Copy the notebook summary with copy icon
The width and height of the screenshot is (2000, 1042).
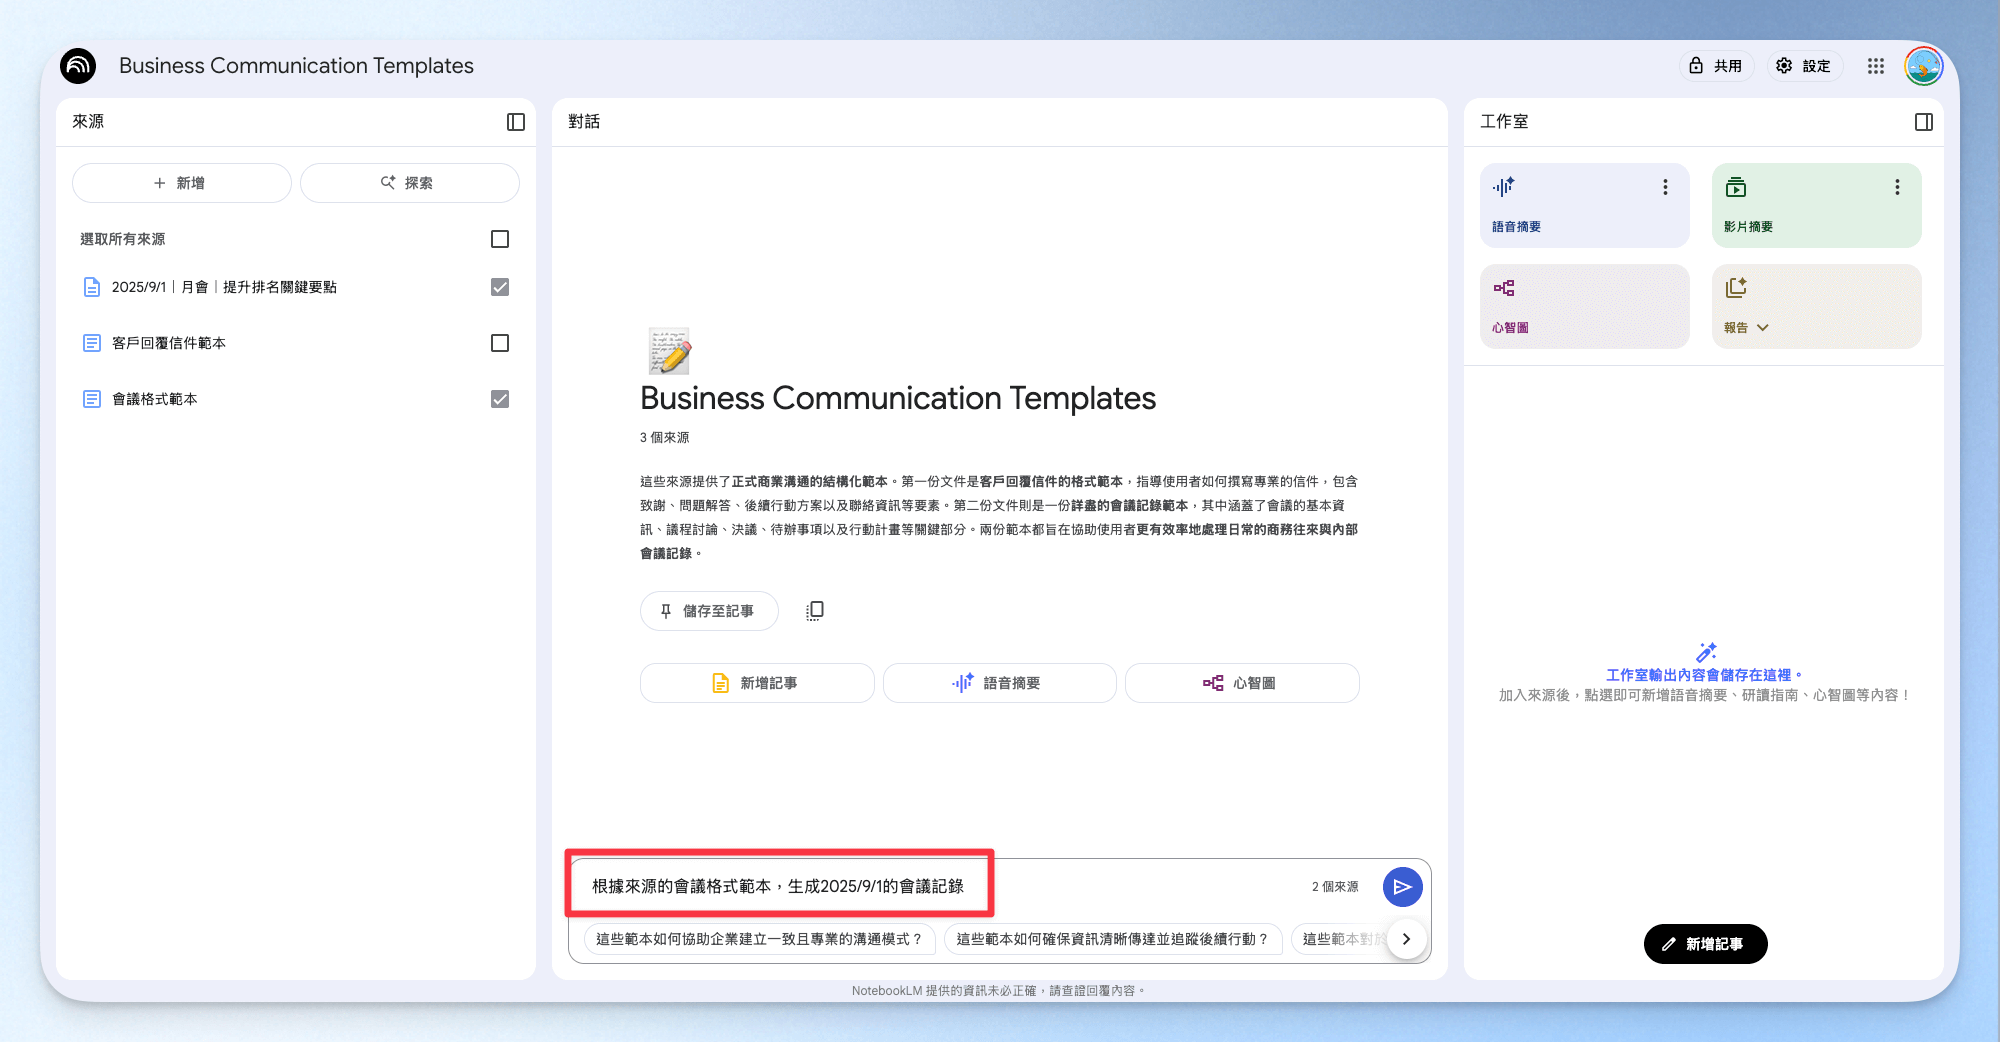815,611
